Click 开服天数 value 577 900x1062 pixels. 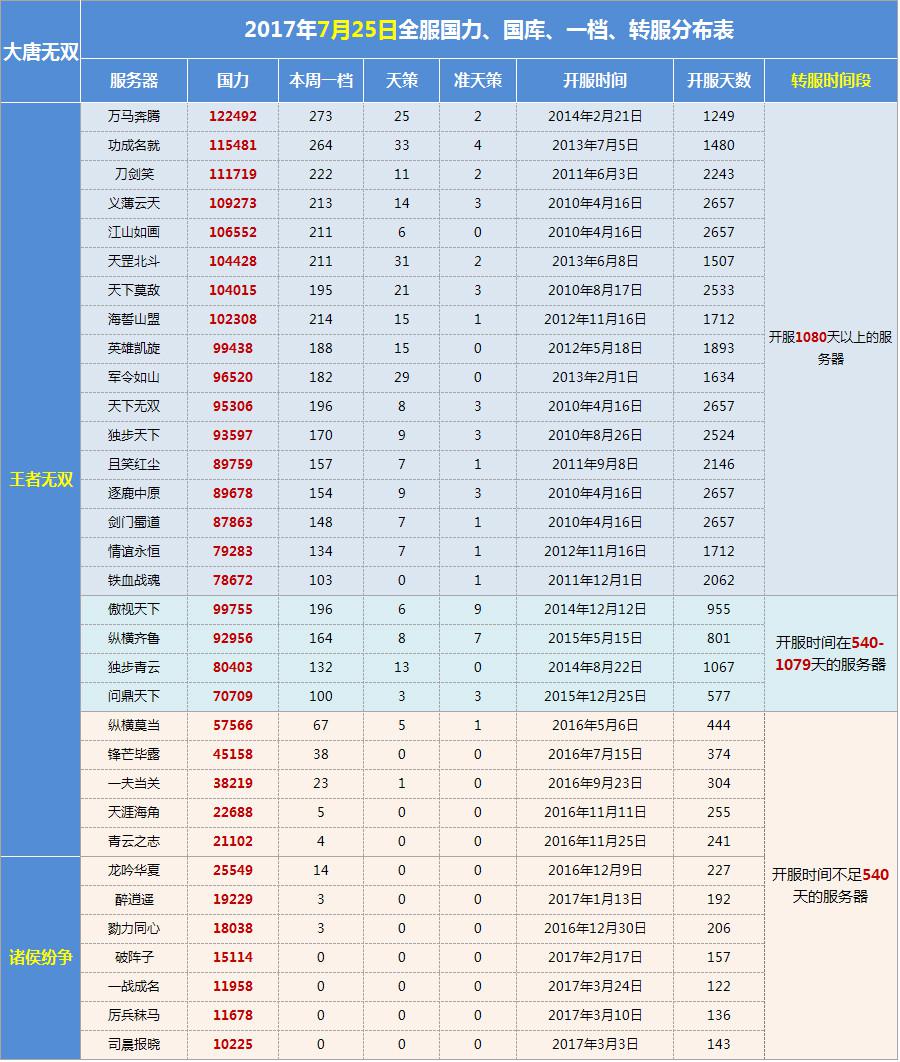tap(719, 696)
